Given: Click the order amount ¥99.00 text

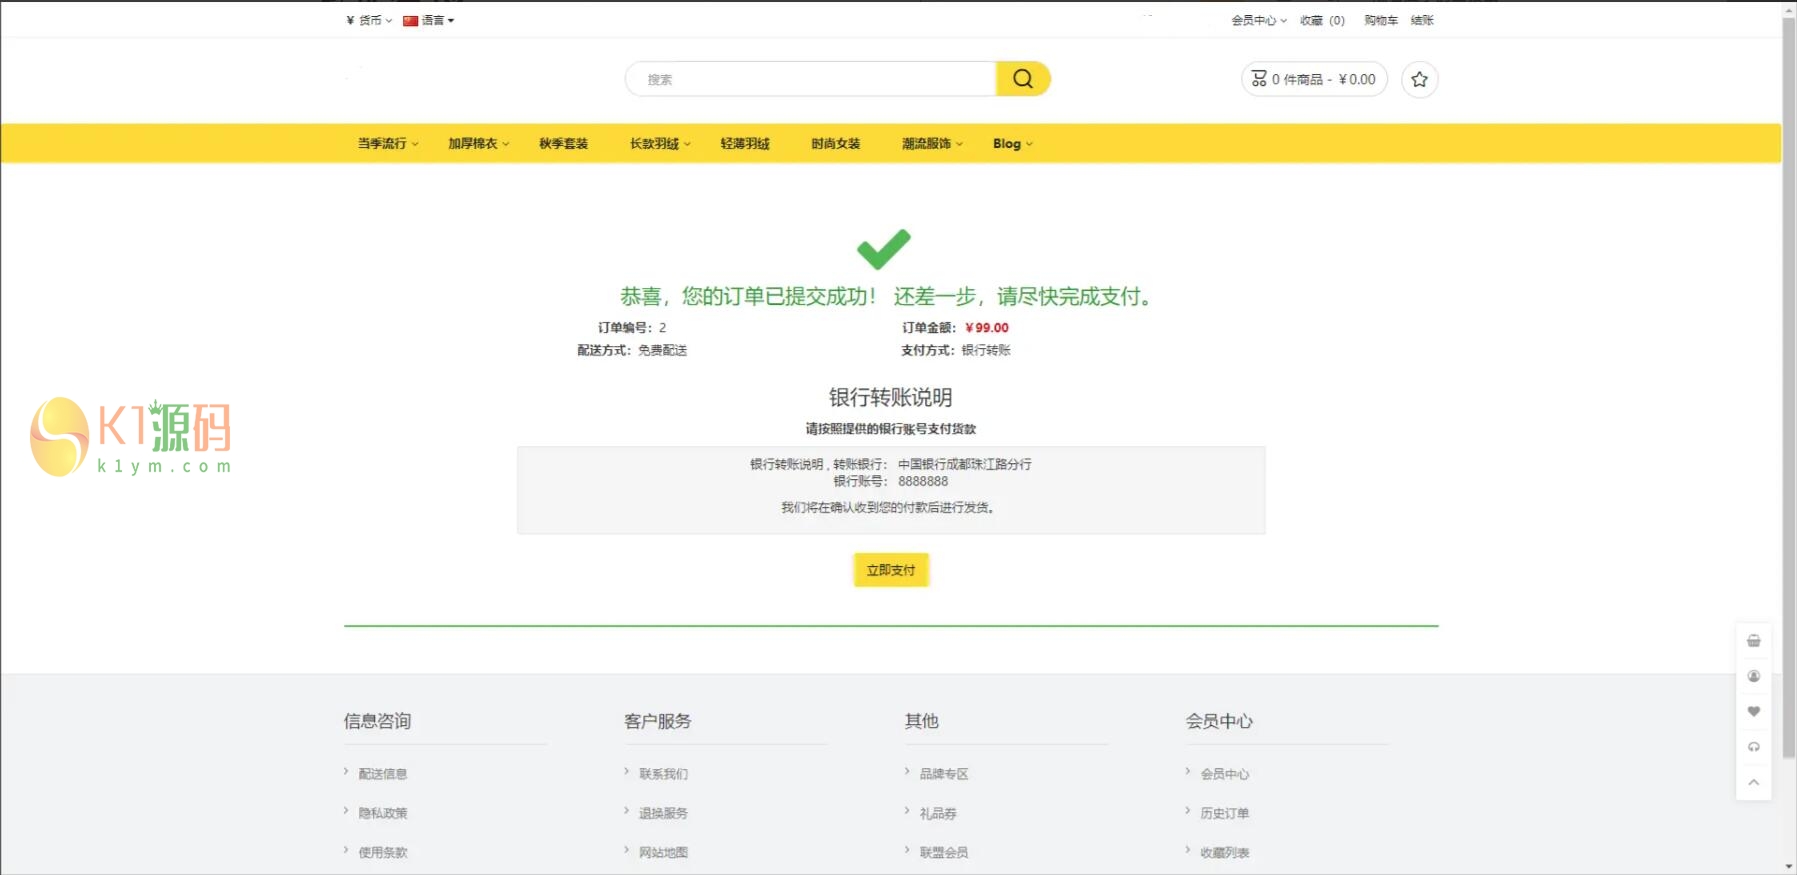Looking at the screenshot, I should point(987,328).
